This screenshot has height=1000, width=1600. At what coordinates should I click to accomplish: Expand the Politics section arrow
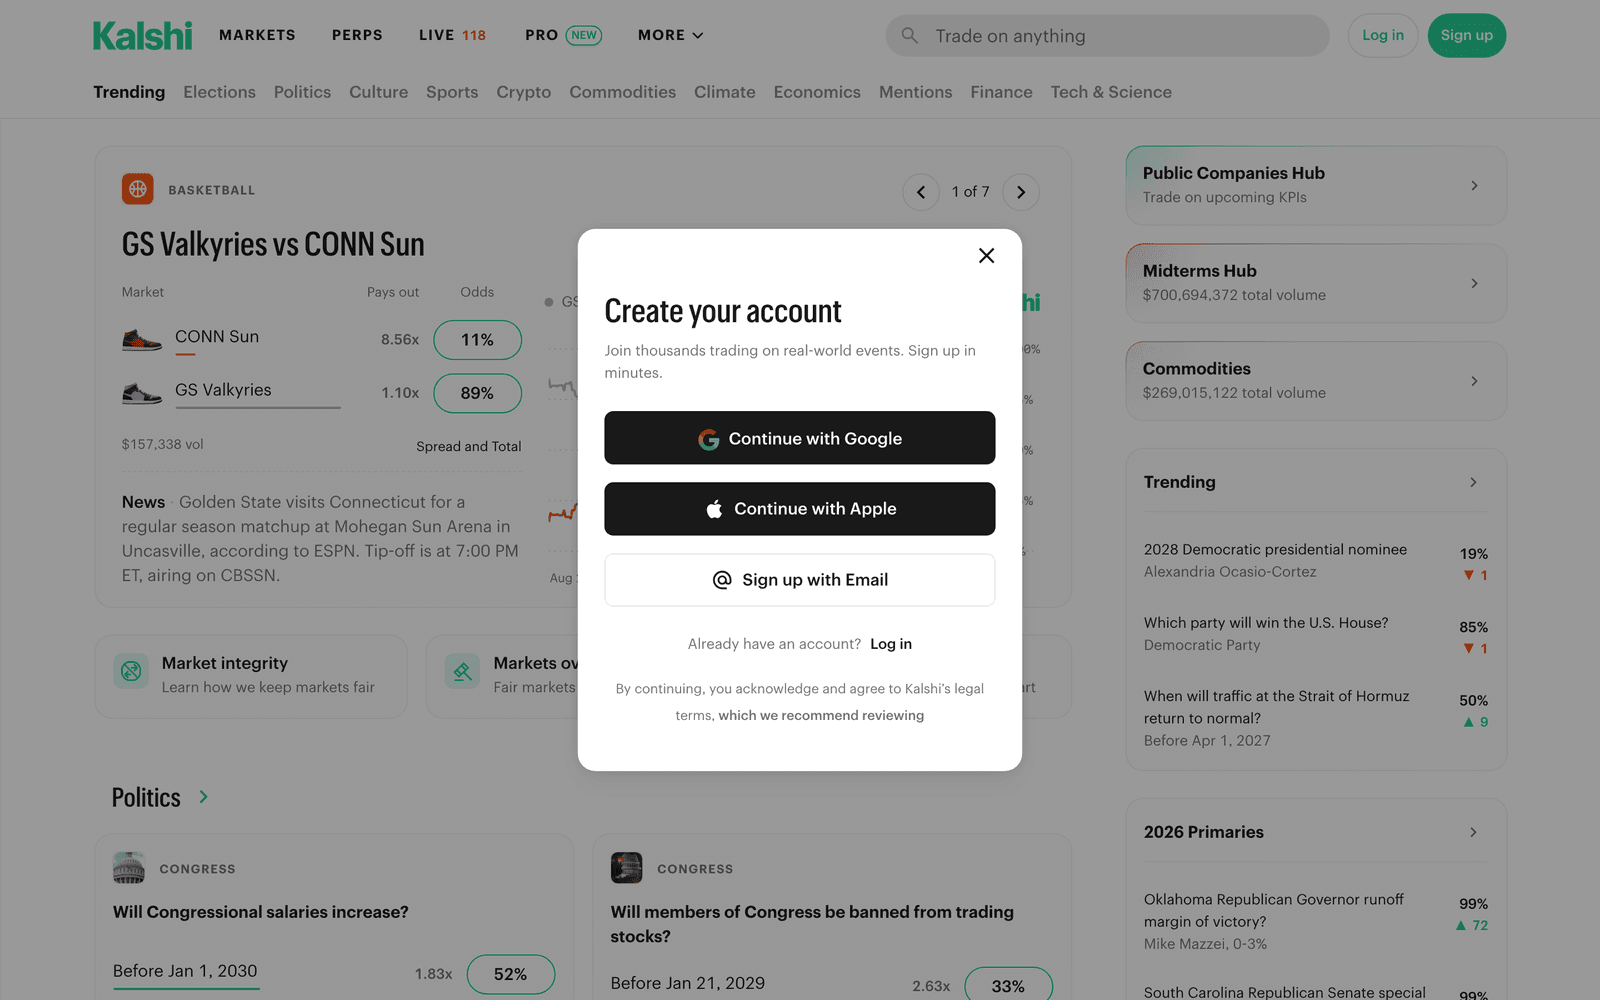pyautogui.click(x=204, y=797)
